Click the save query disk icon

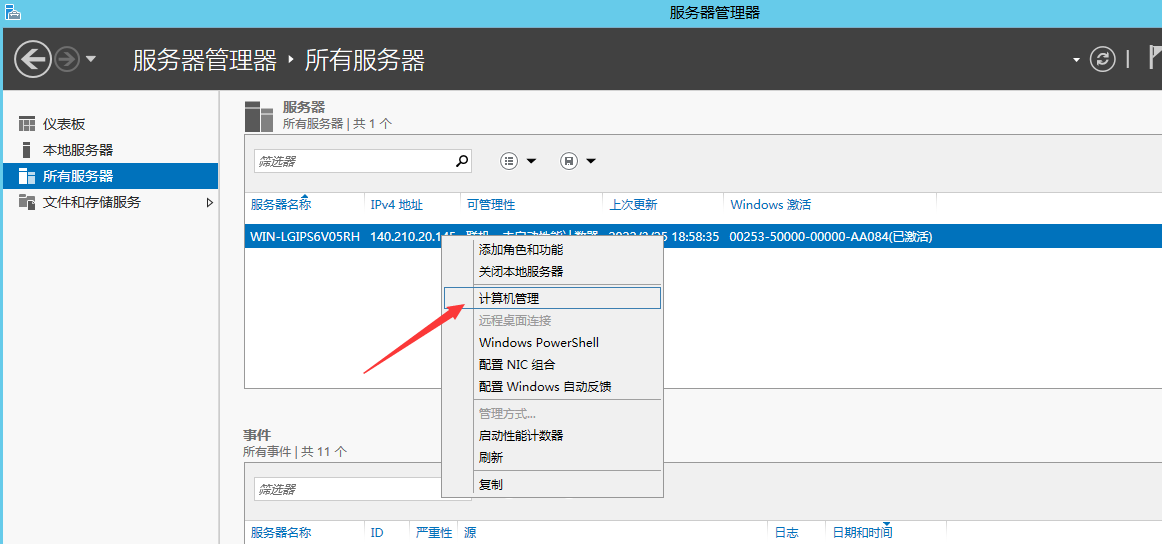[569, 161]
